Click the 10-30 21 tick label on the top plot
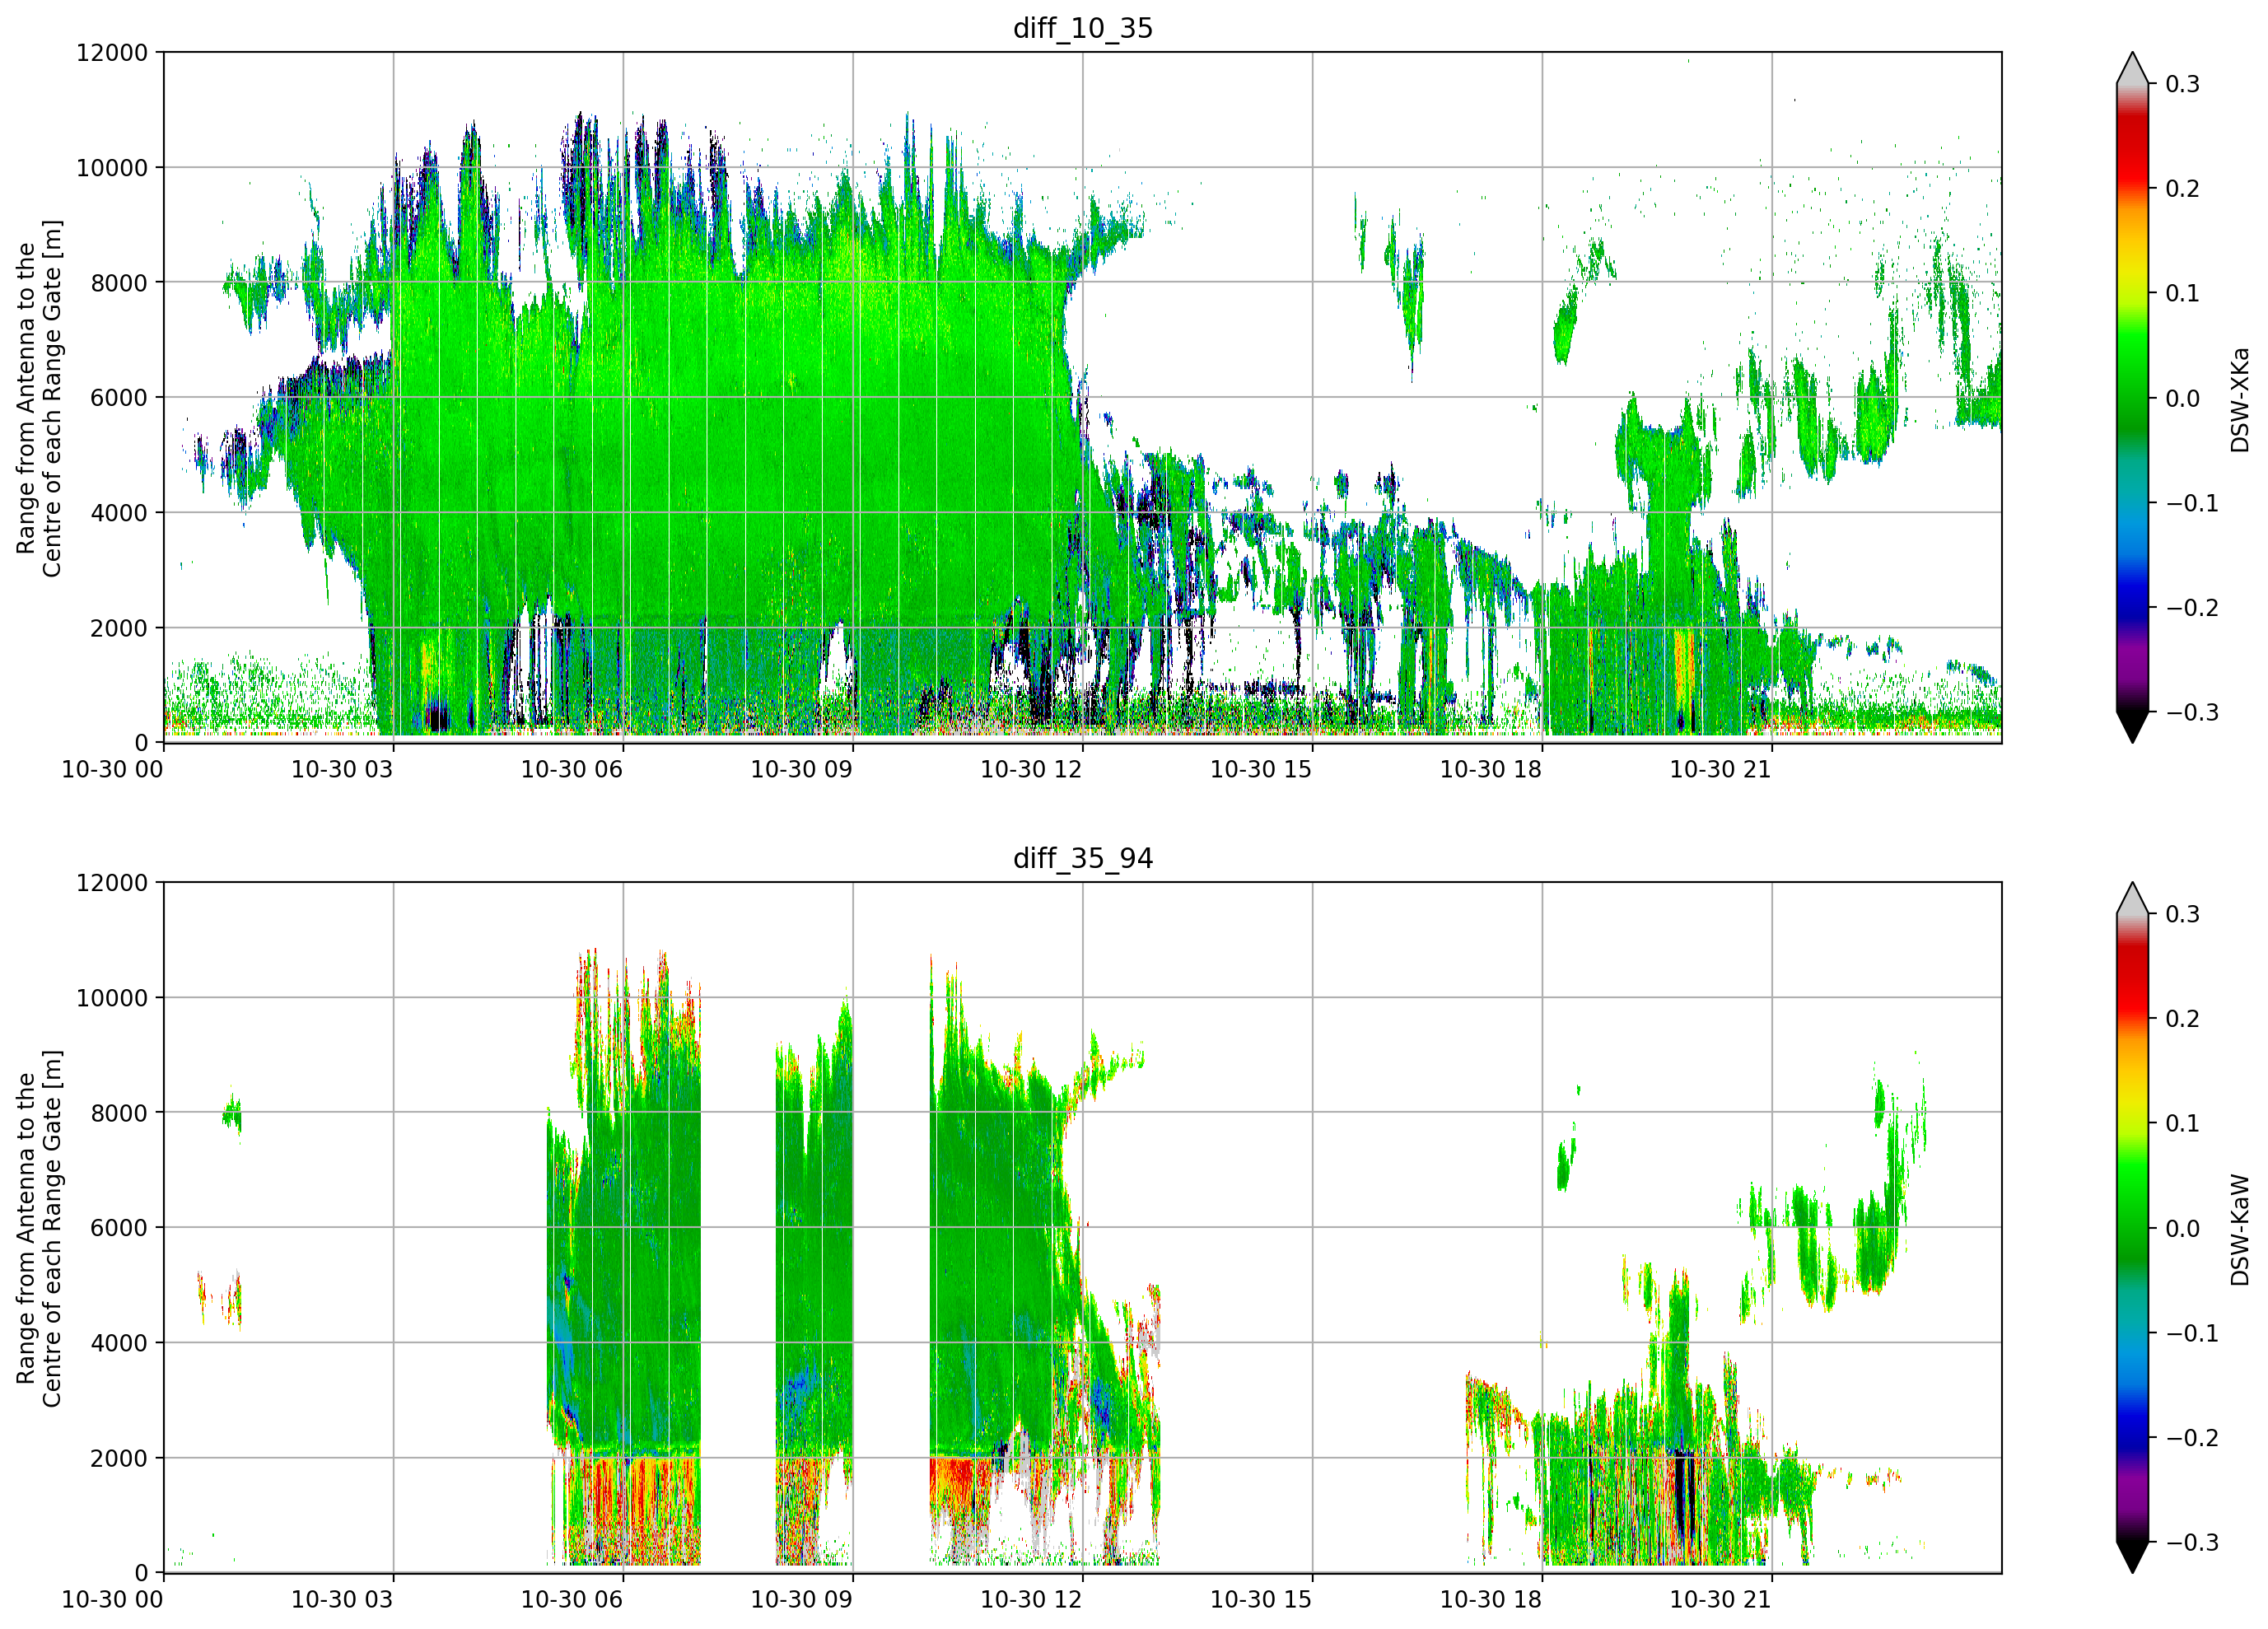The width and height of the screenshot is (2268, 1629). 1721,769
